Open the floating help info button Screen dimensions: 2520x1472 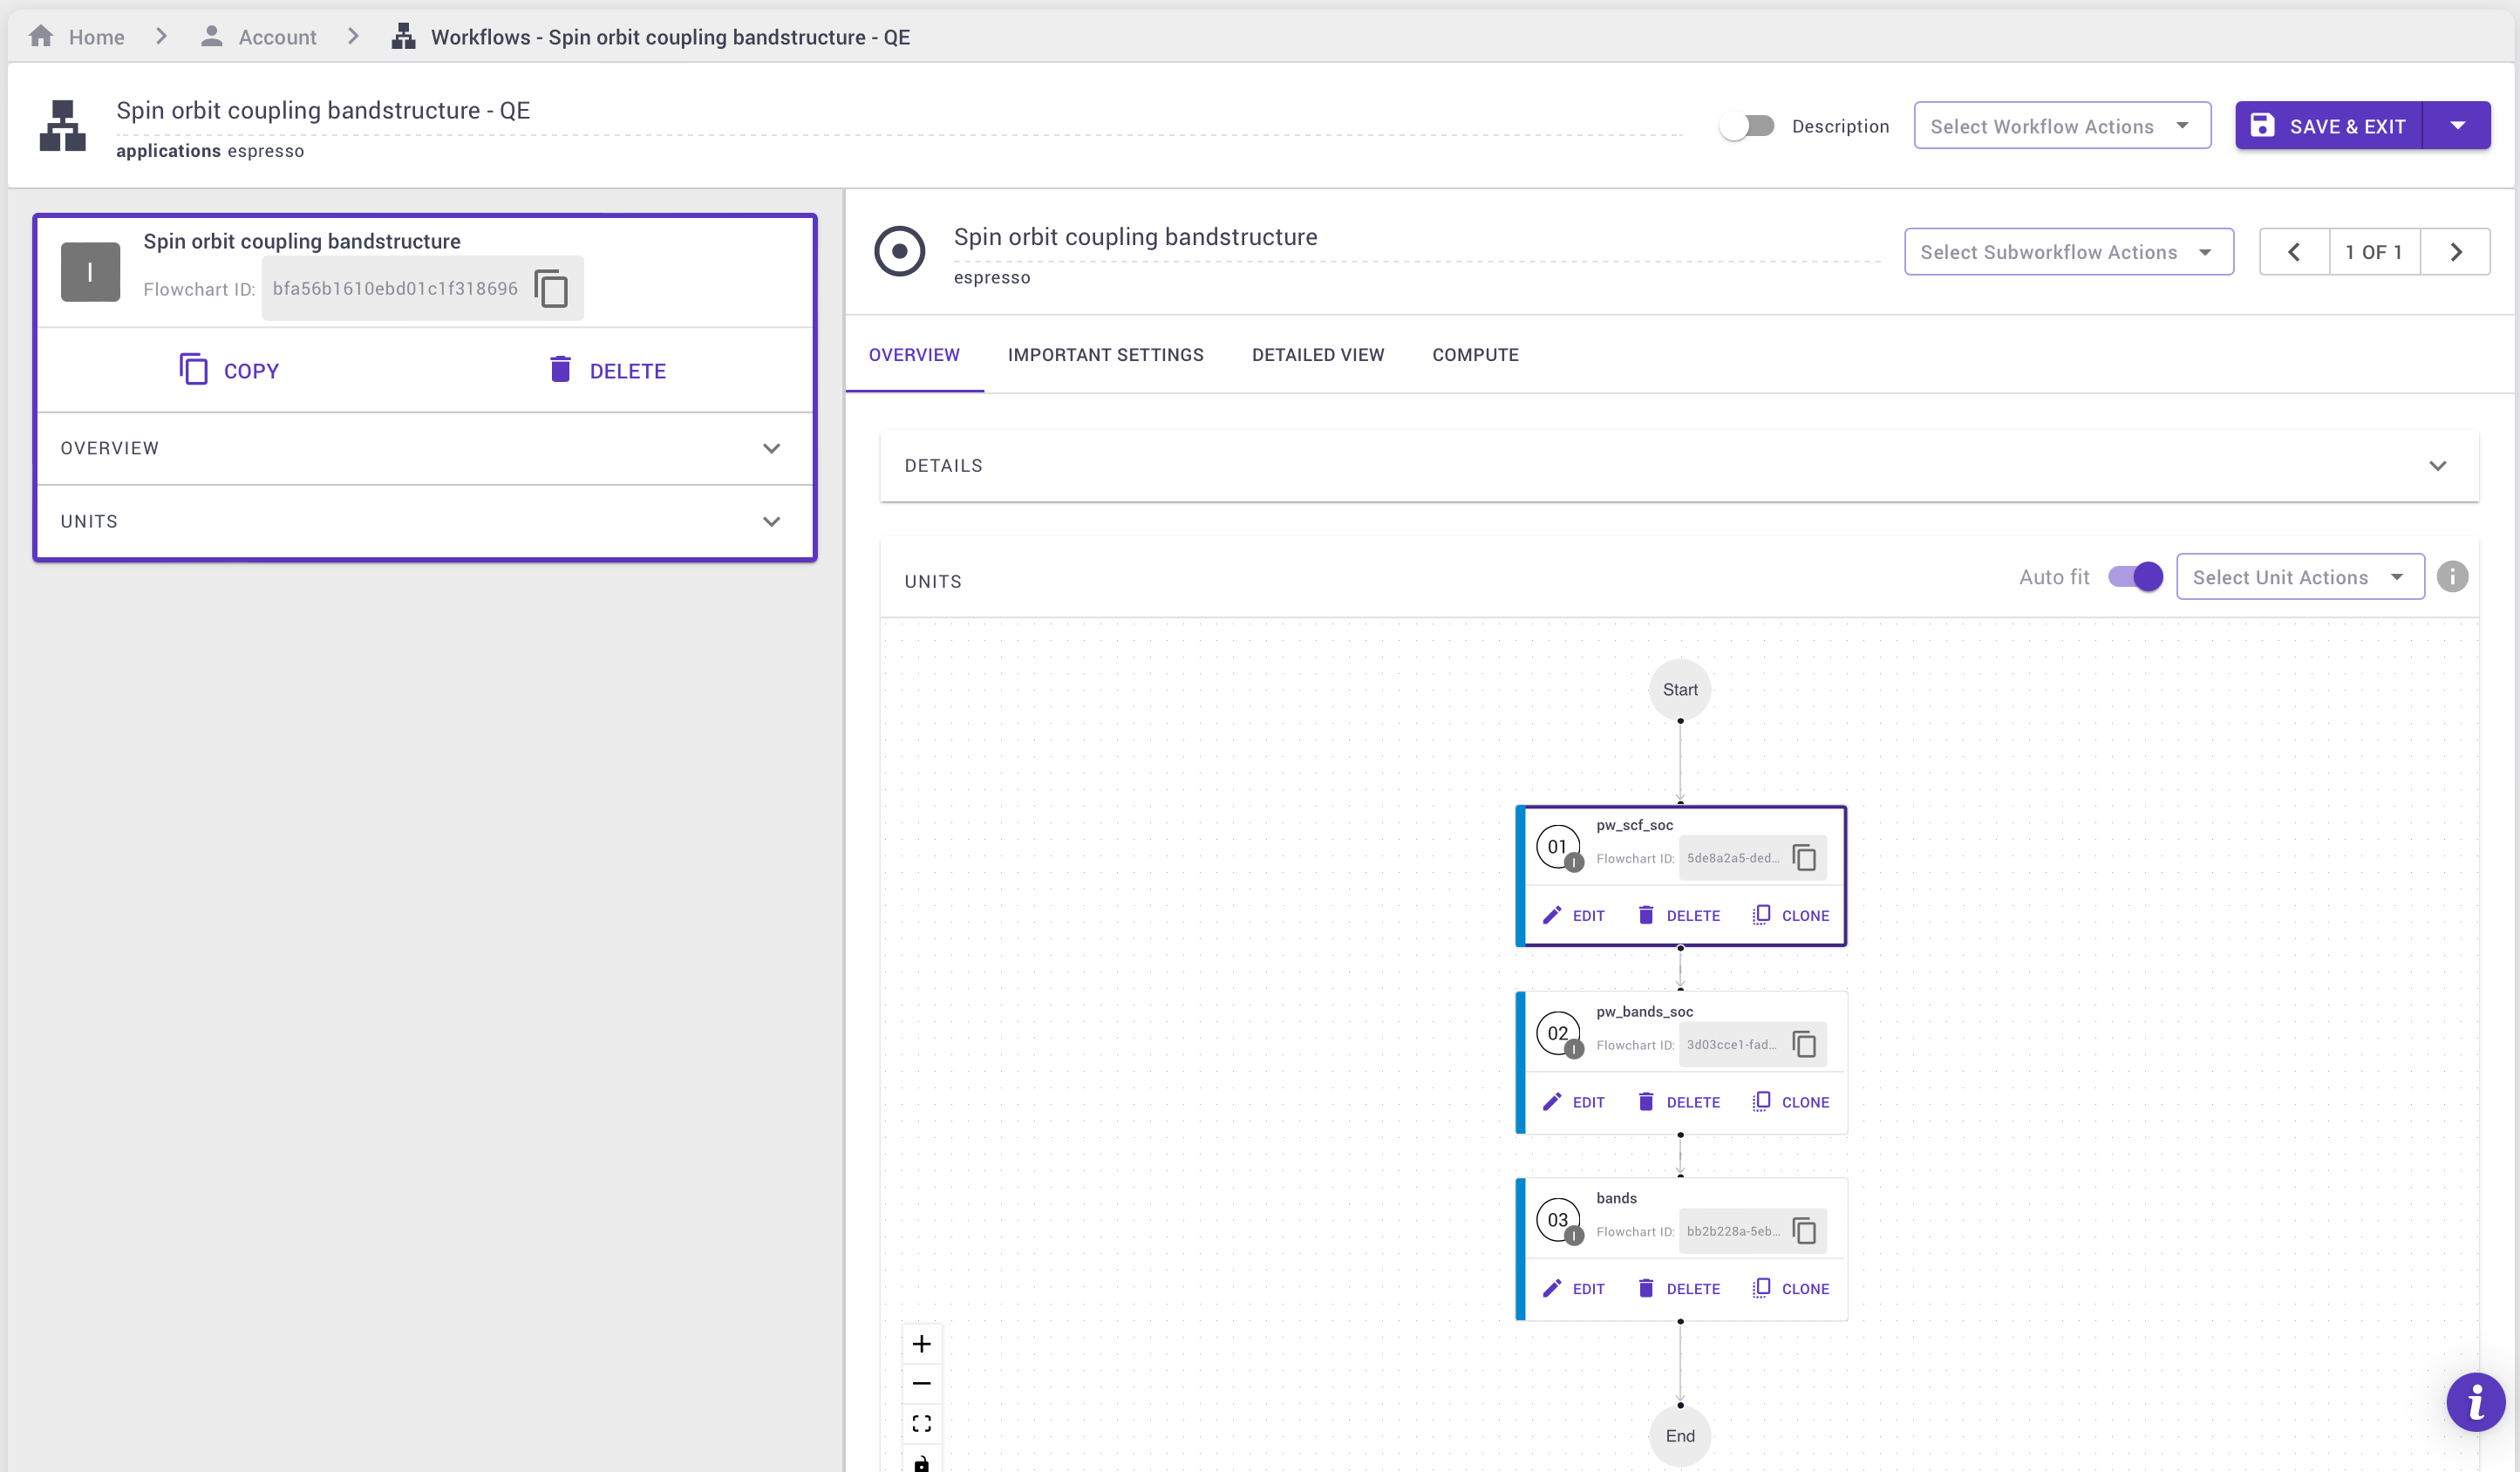[2475, 1402]
